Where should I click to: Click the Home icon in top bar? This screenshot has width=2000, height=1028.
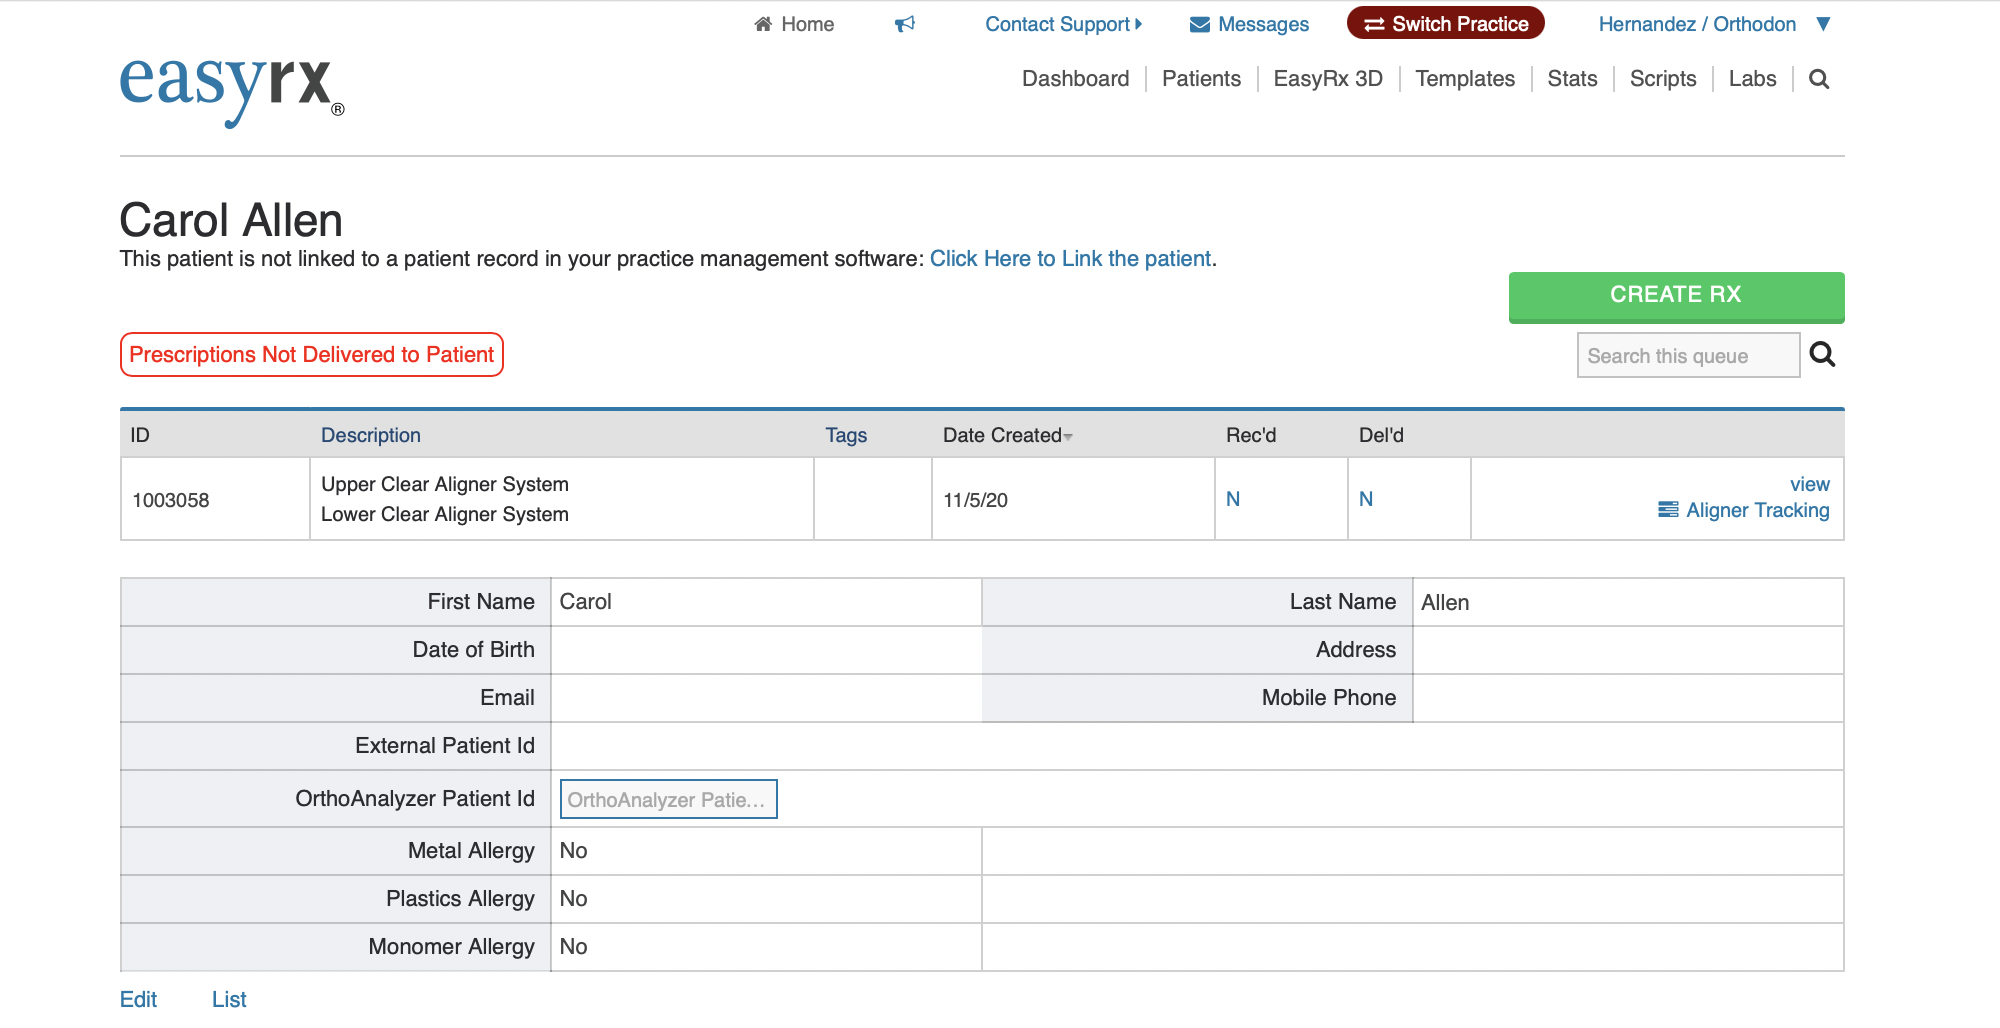763,24
